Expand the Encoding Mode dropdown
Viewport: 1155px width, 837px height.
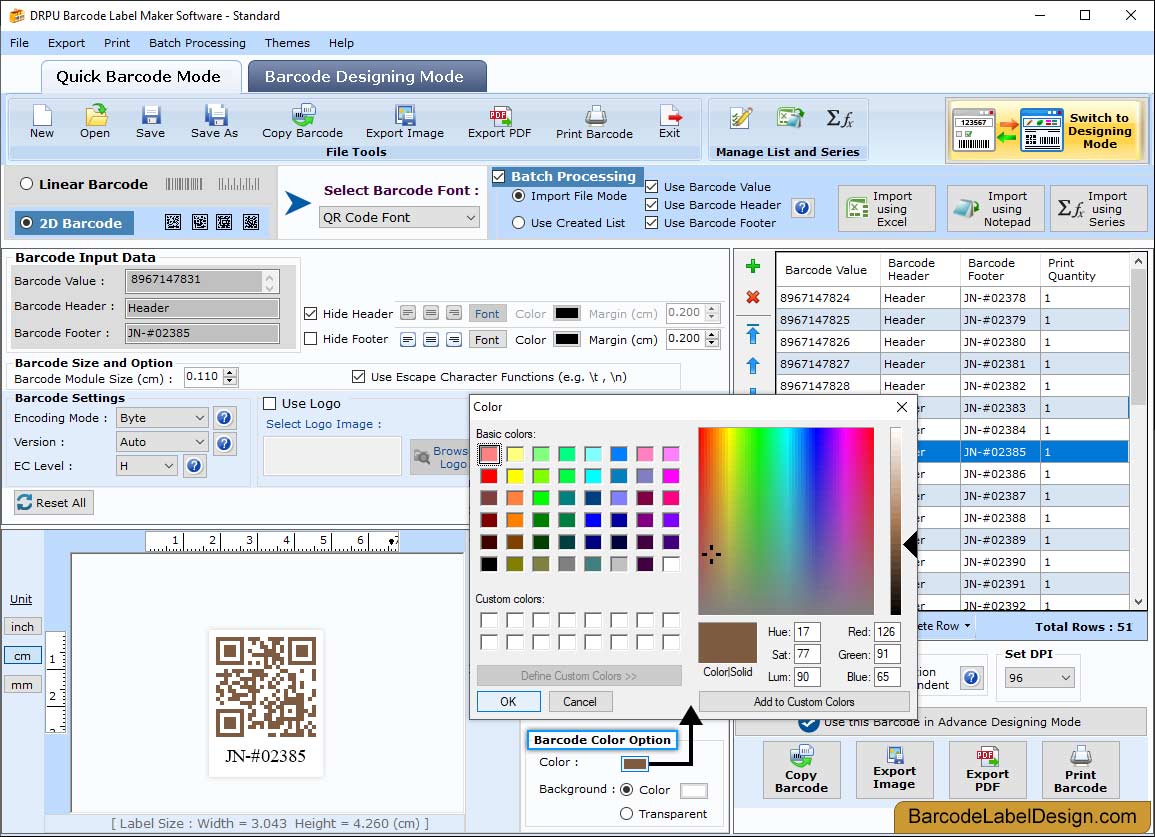[162, 418]
